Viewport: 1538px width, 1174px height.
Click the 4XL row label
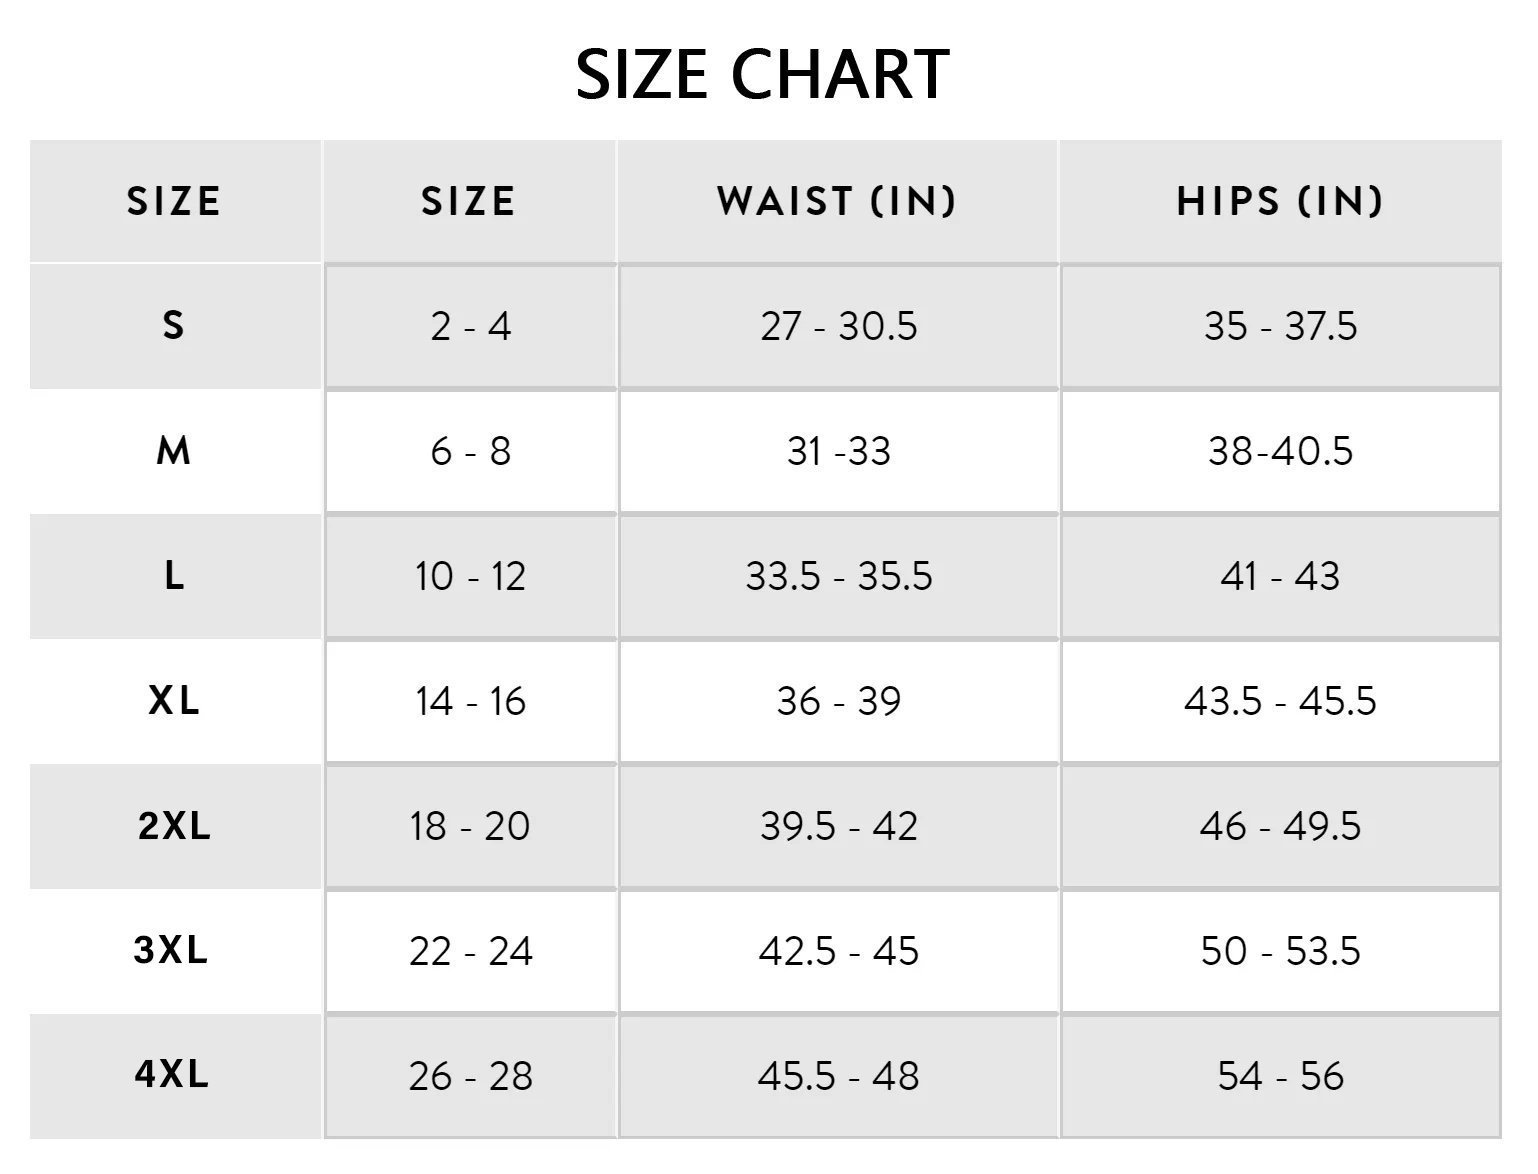coord(172,1075)
